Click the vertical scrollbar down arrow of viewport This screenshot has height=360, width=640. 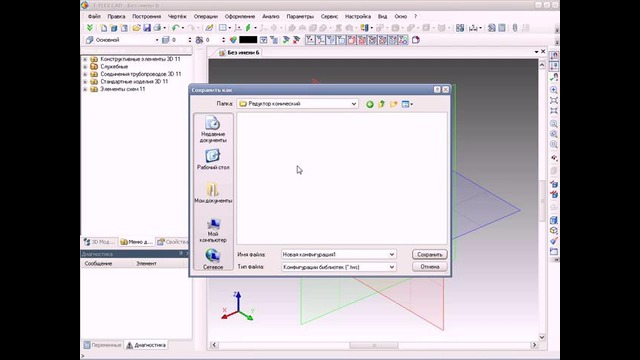tap(542, 337)
